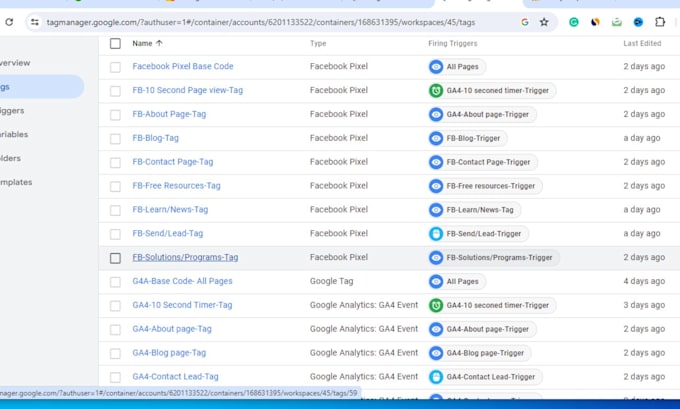The image size is (680, 409).
Task: Select the FB-Free Resources-Tag checkbox
Action: [x=115, y=187]
